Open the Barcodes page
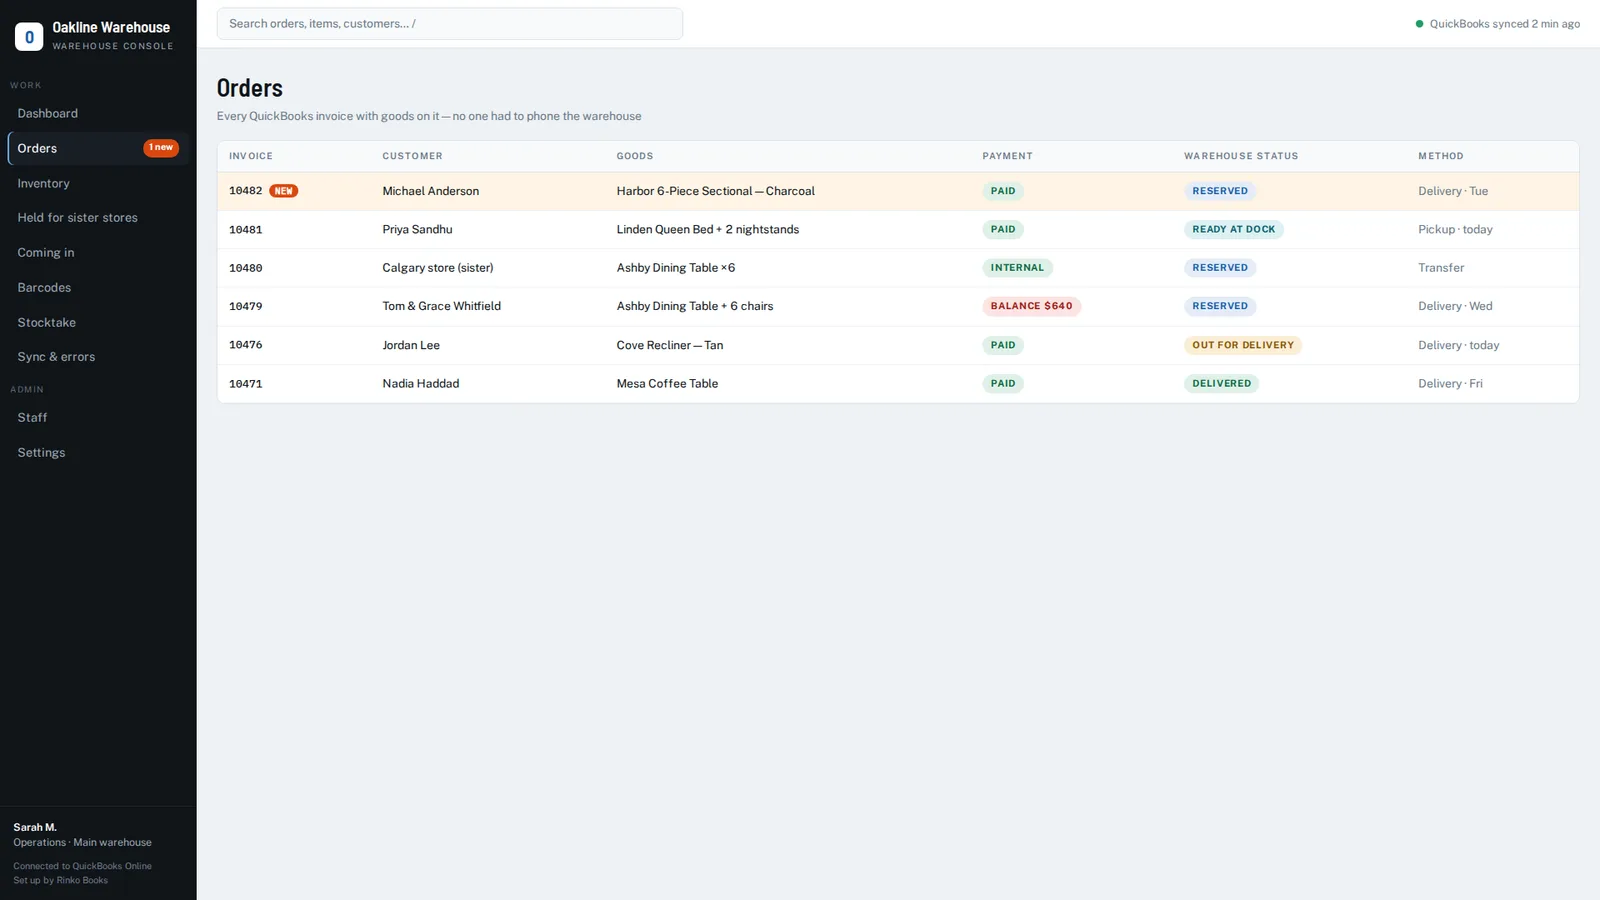1600x900 pixels. click(x=98, y=288)
